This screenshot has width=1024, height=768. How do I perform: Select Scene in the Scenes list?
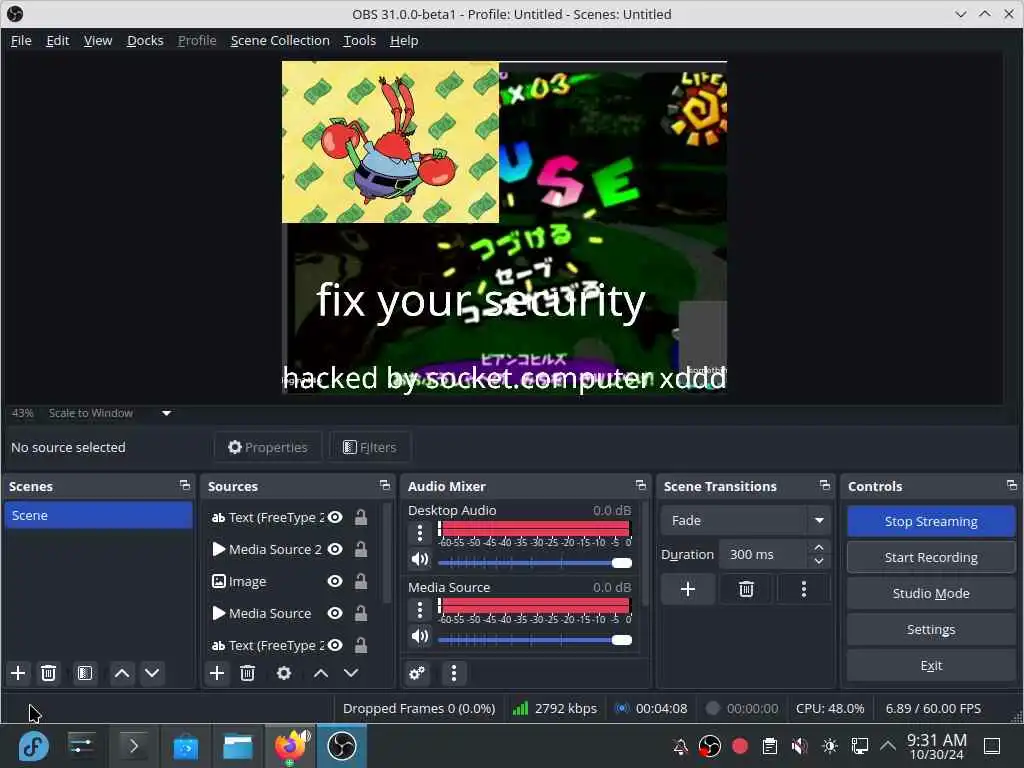coord(99,515)
